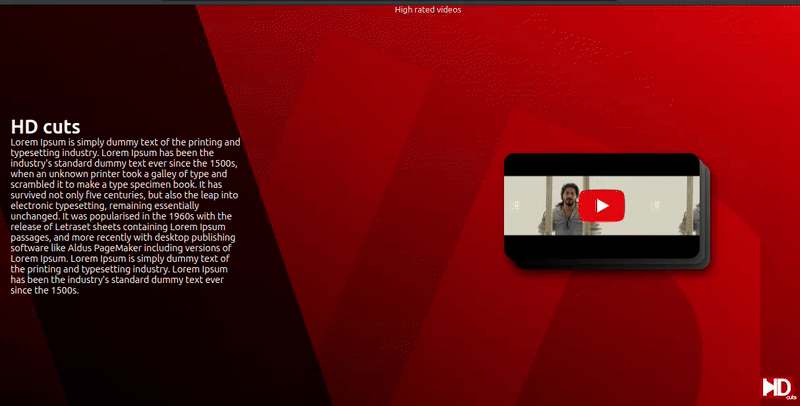Open the video thumbnail card showing the man

tap(602, 206)
